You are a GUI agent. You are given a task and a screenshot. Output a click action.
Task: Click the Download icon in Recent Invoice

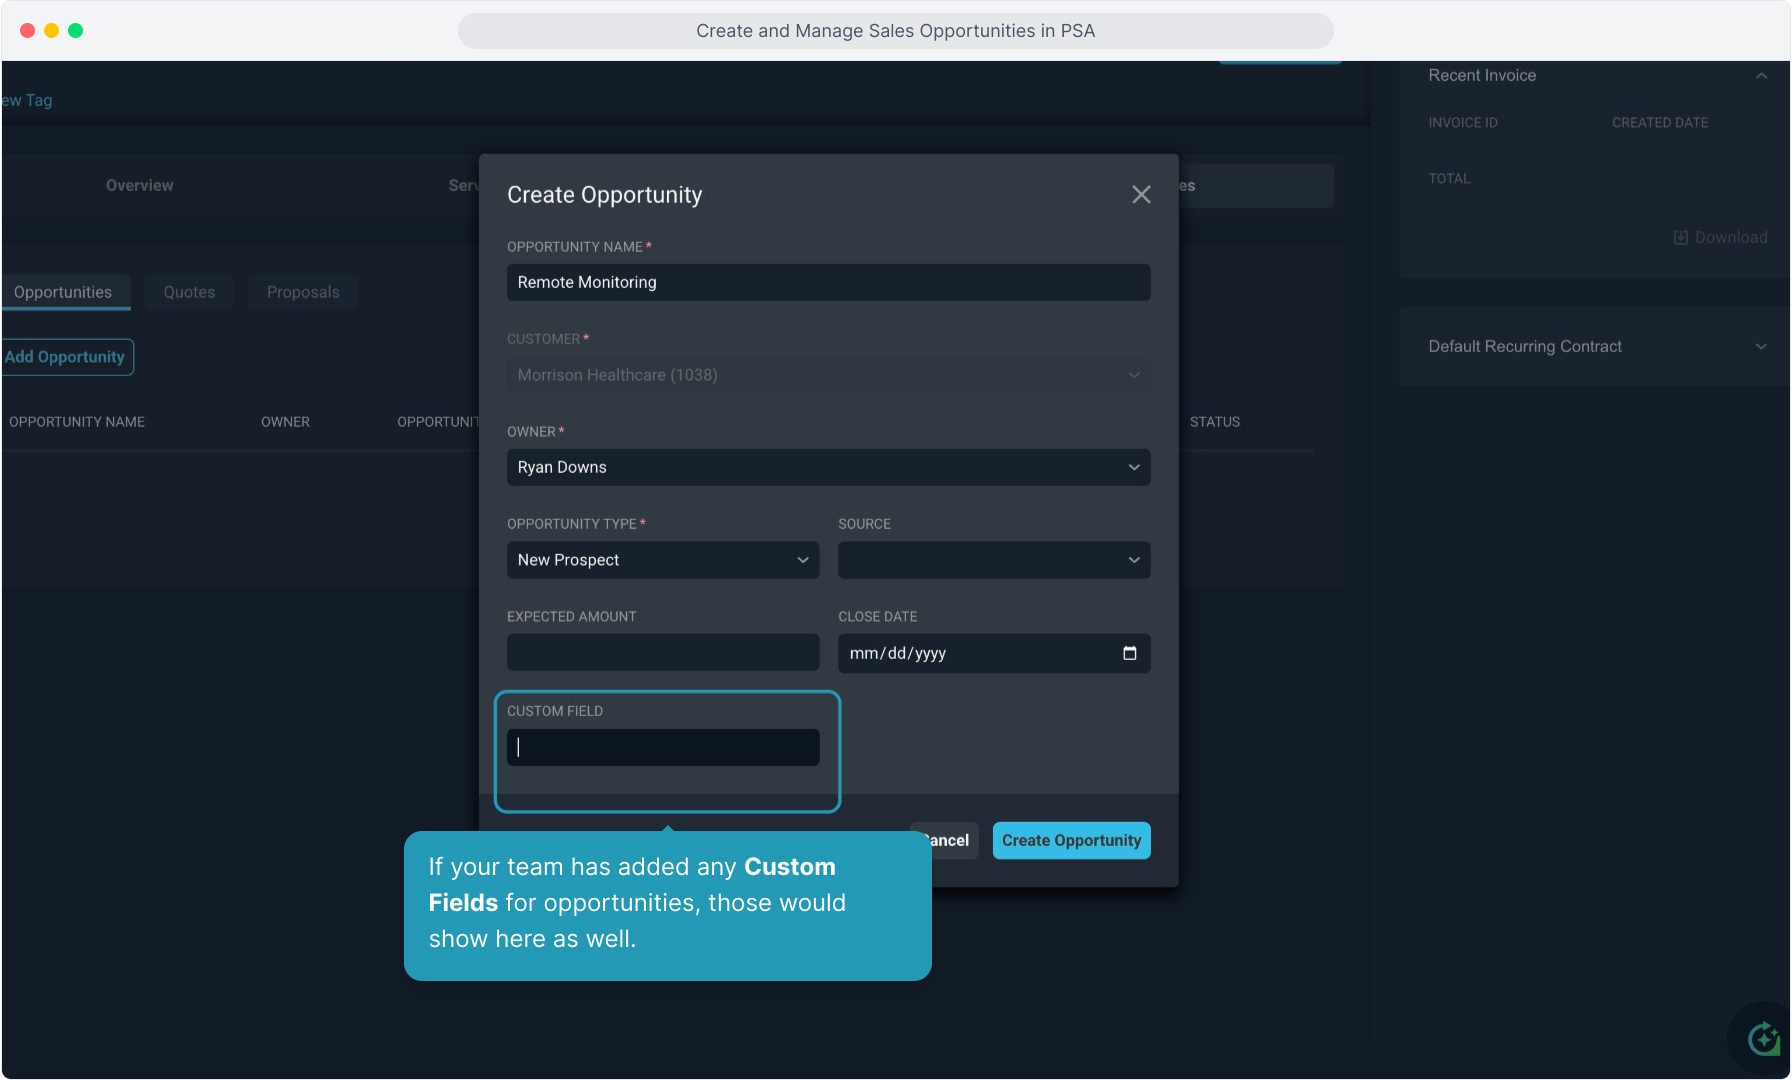1681,237
